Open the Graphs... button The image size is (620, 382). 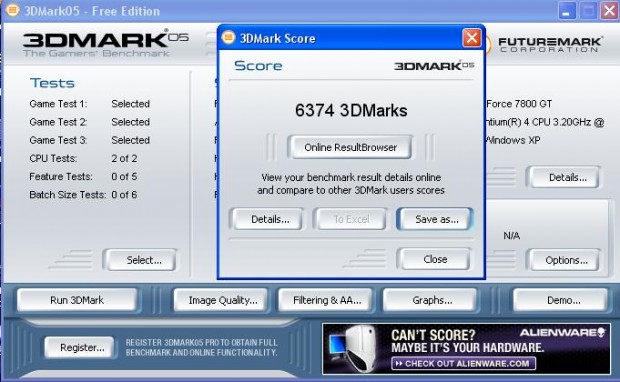pos(431,300)
